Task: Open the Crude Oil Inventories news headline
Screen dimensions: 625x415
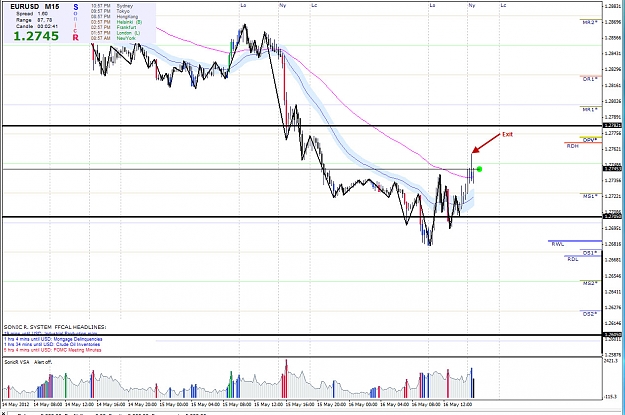Action: click(x=52, y=344)
